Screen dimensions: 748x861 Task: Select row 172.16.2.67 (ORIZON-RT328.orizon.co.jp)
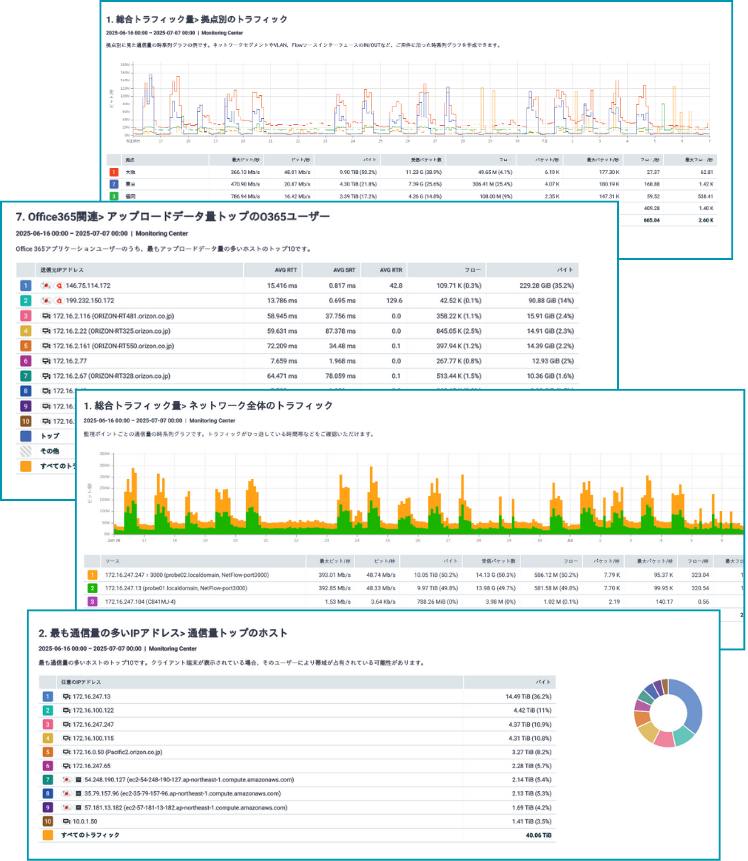pyautogui.click(x=297, y=376)
